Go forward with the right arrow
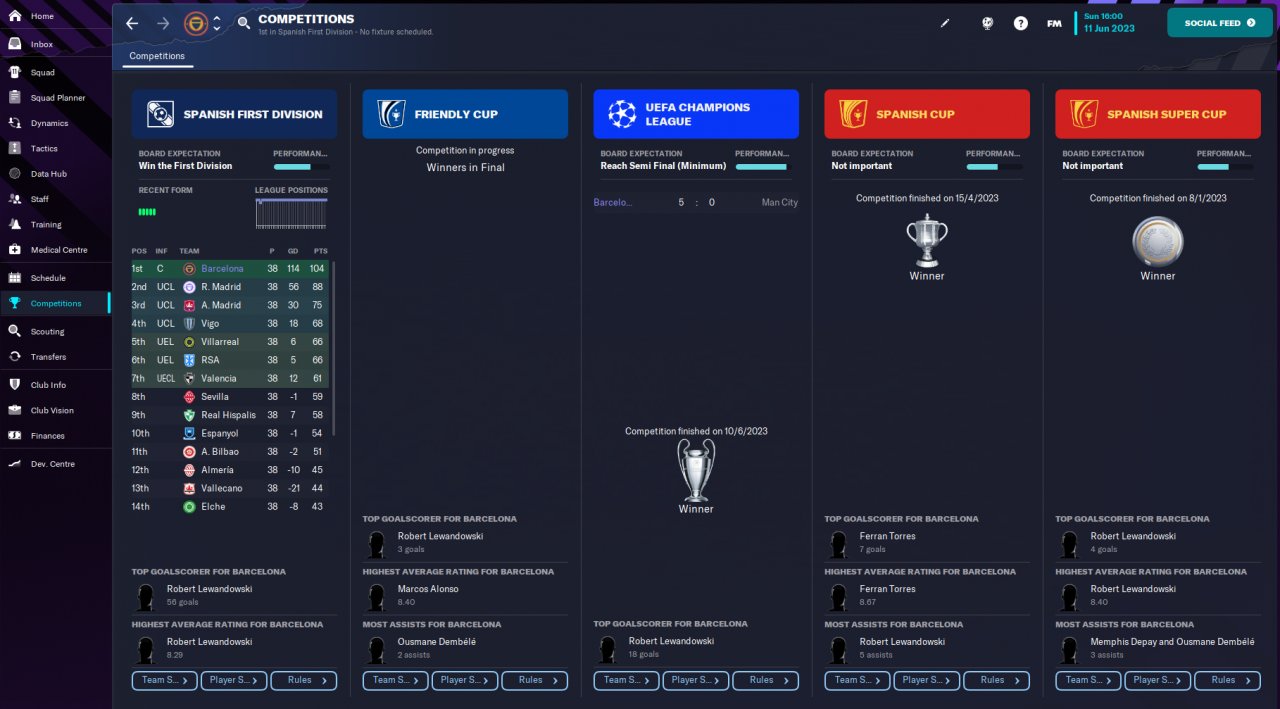This screenshot has height=709, width=1280. 163,23
